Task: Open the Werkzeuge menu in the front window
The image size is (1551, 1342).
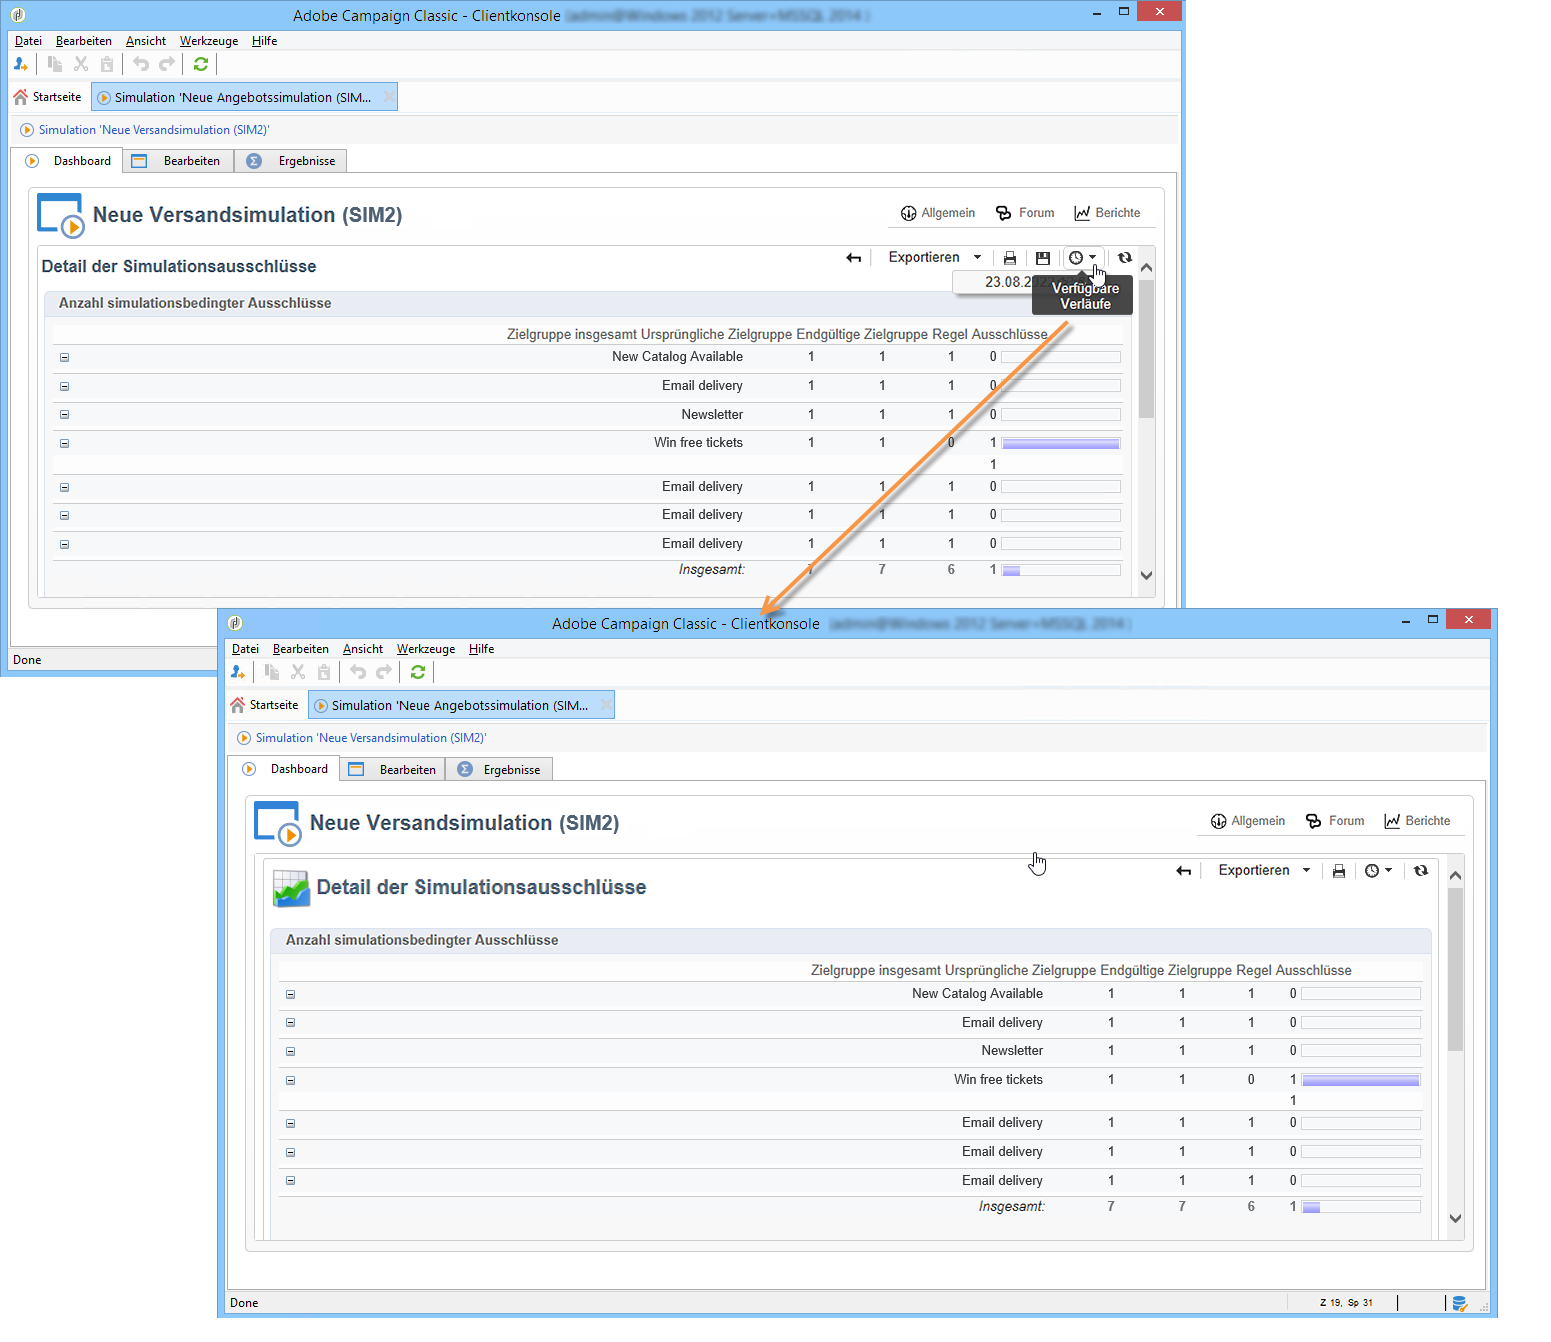Action: pyautogui.click(x=426, y=649)
